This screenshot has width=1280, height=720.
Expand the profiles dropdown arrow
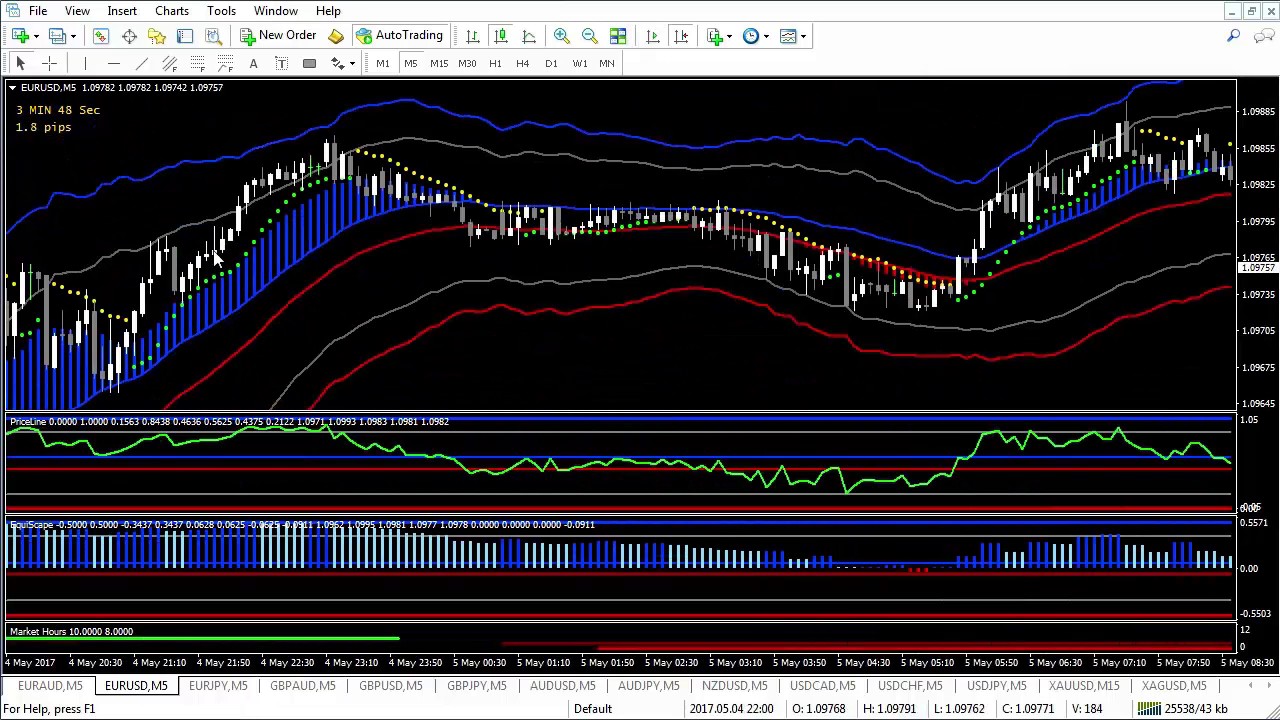(x=73, y=37)
